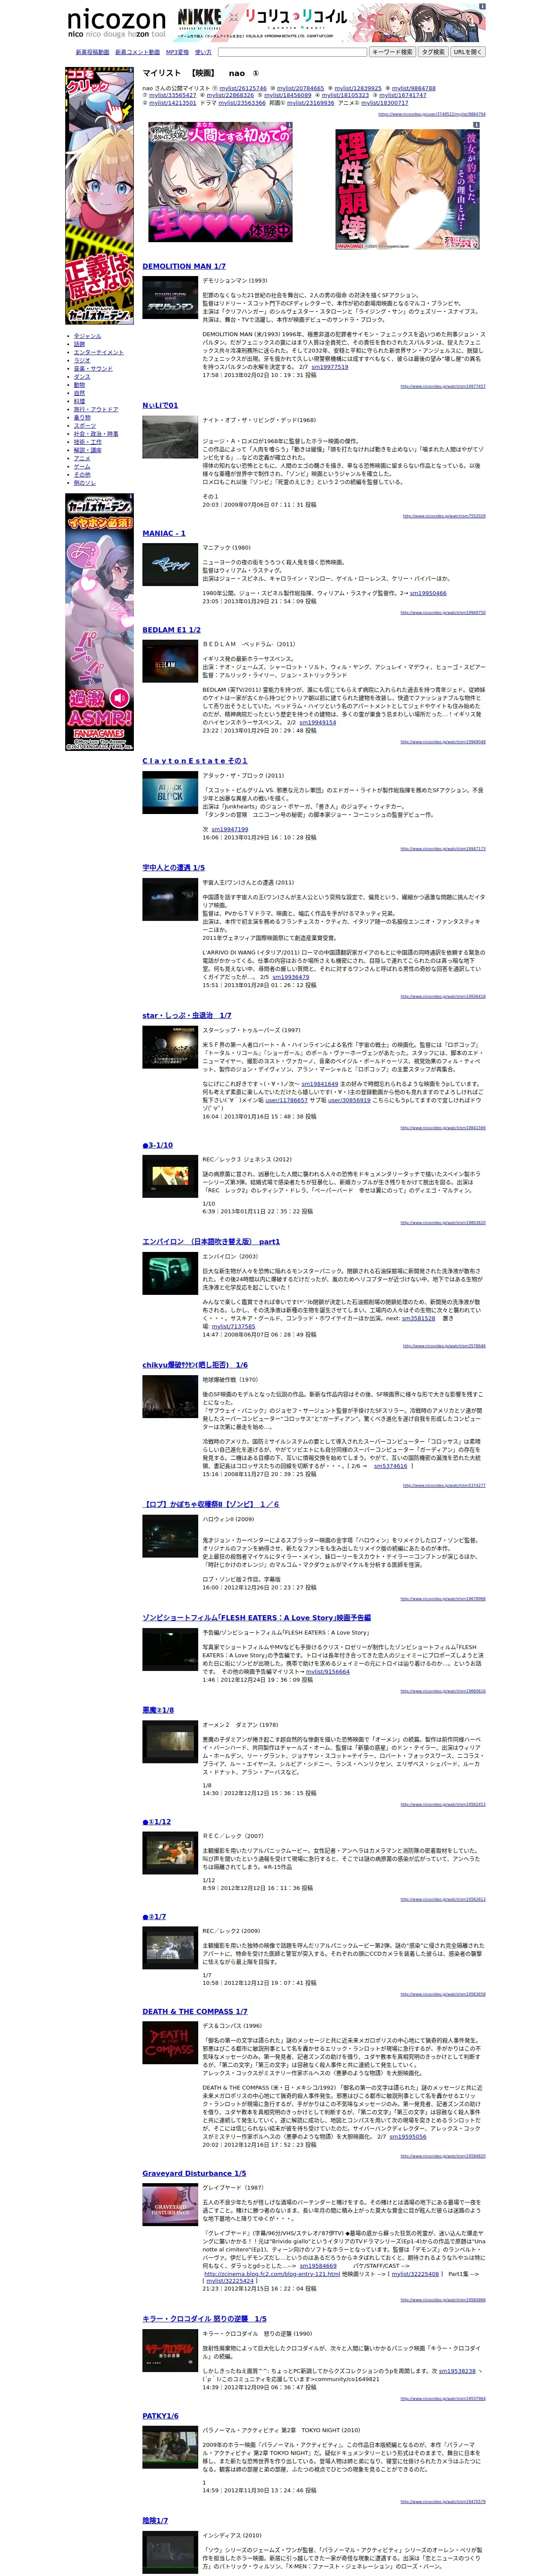Open mylist/18300717 anime link
Image resolution: width=544 pixels, height=2576 pixels.
(385, 103)
